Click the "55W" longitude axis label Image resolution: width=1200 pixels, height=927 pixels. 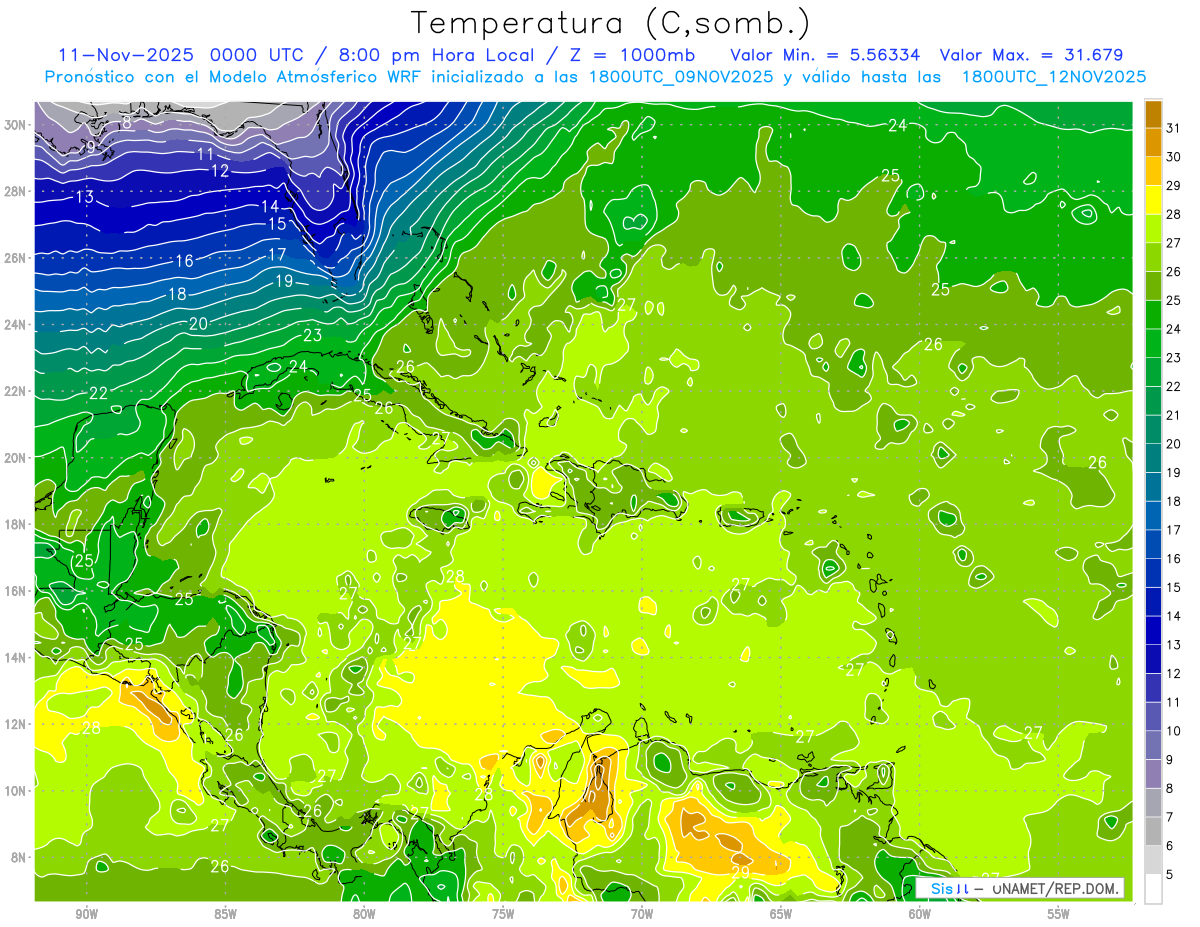(1058, 915)
